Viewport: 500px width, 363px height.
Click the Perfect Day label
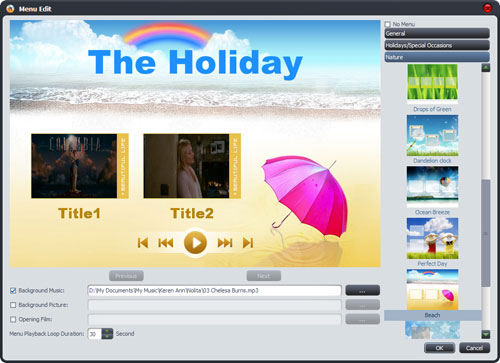[x=432, y=264]
